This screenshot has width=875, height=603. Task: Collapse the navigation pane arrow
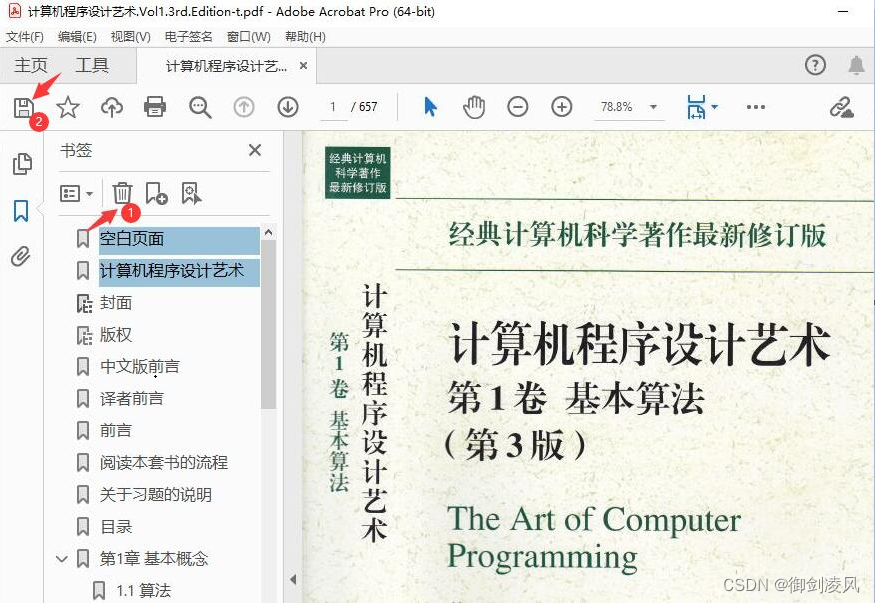293,579
